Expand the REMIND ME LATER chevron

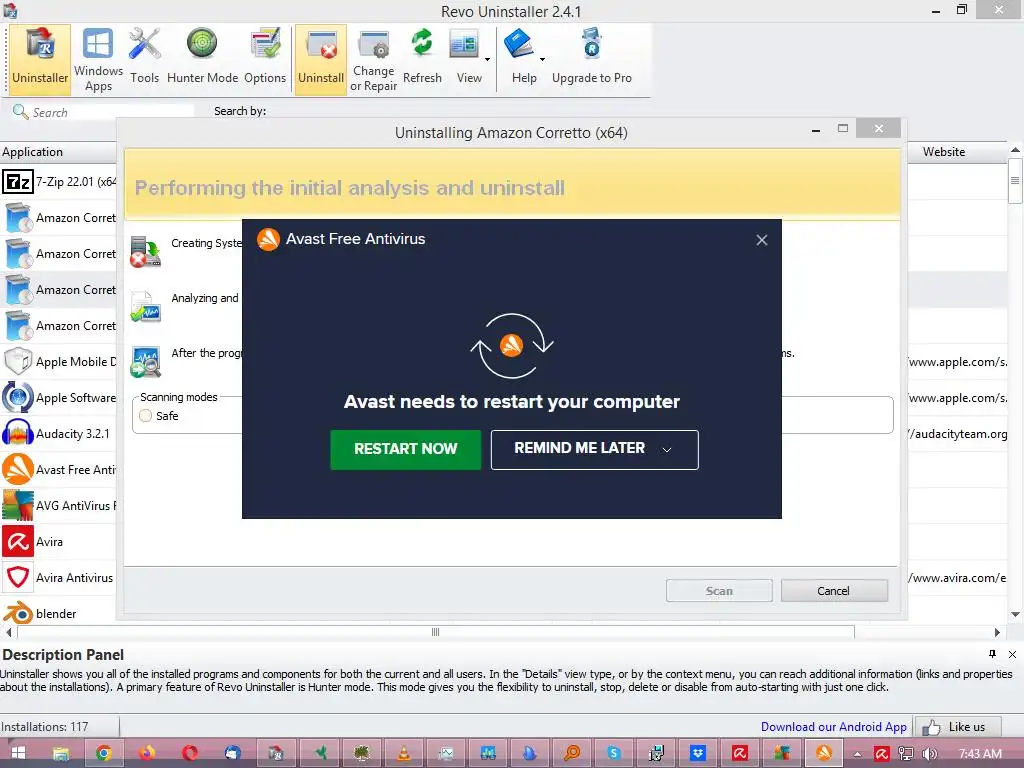click(x=667, y=449)
